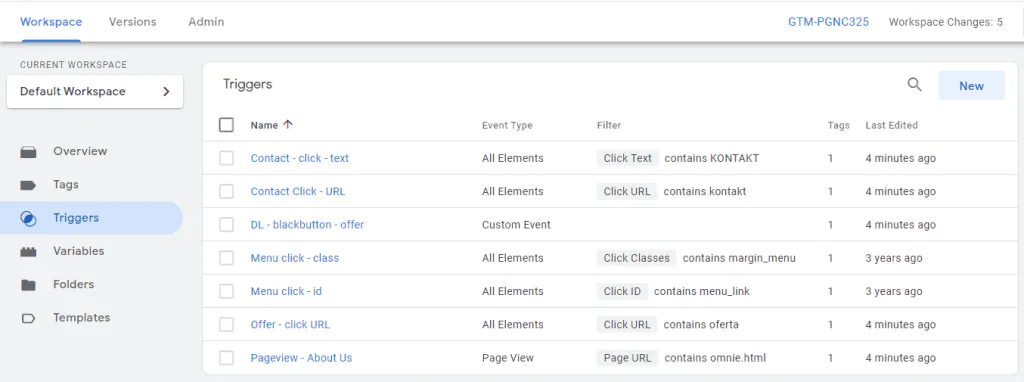Open the Versions tab

coord(133,22)
